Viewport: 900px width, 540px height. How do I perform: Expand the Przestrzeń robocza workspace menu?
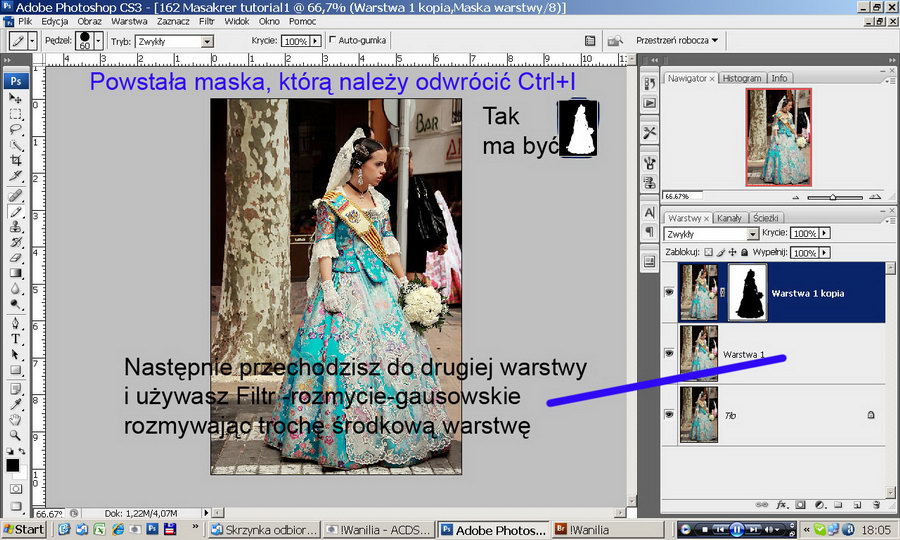[677, 41]
